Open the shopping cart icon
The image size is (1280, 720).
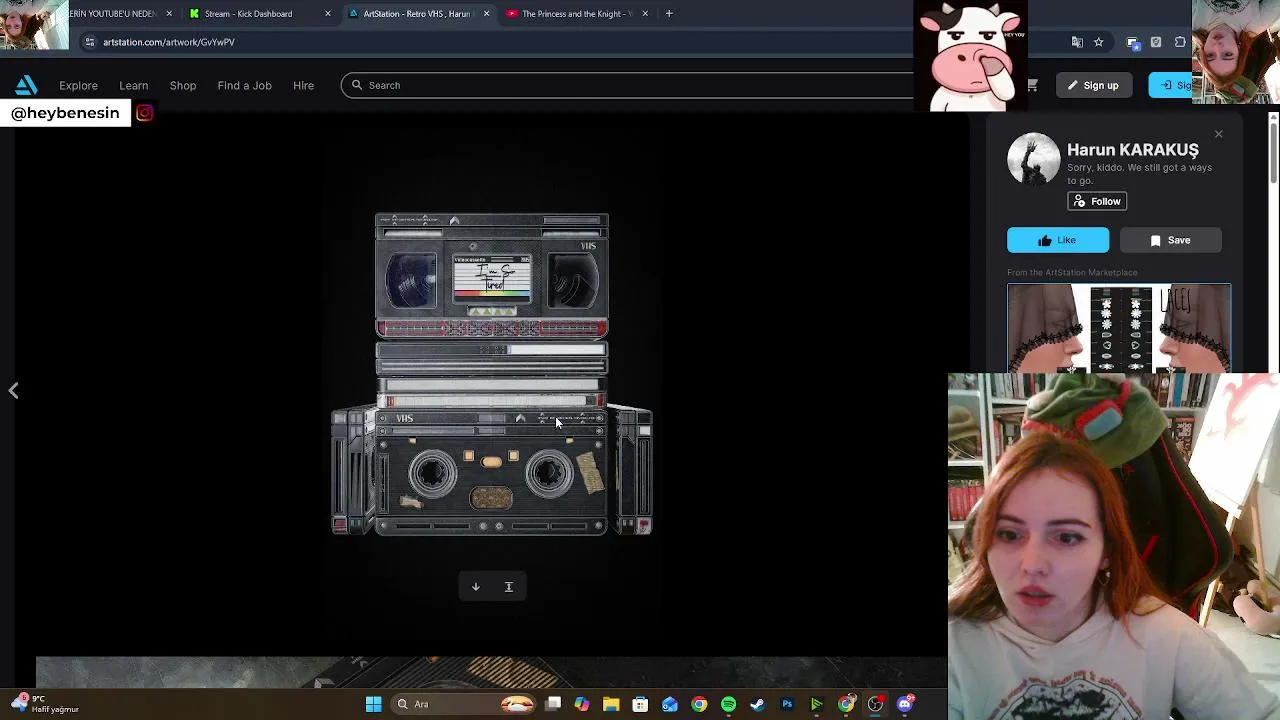click(1032, 85)
